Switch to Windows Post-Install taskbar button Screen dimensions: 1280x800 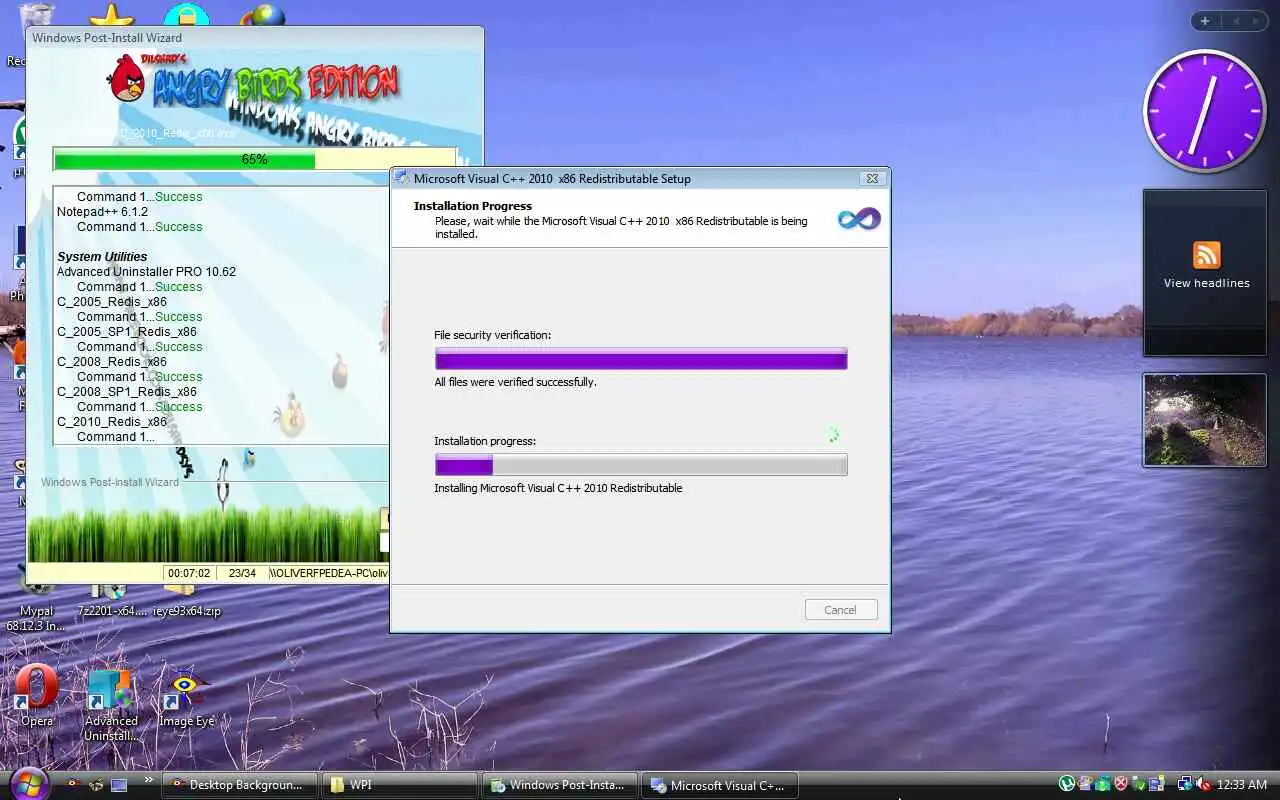coord(560,785)
